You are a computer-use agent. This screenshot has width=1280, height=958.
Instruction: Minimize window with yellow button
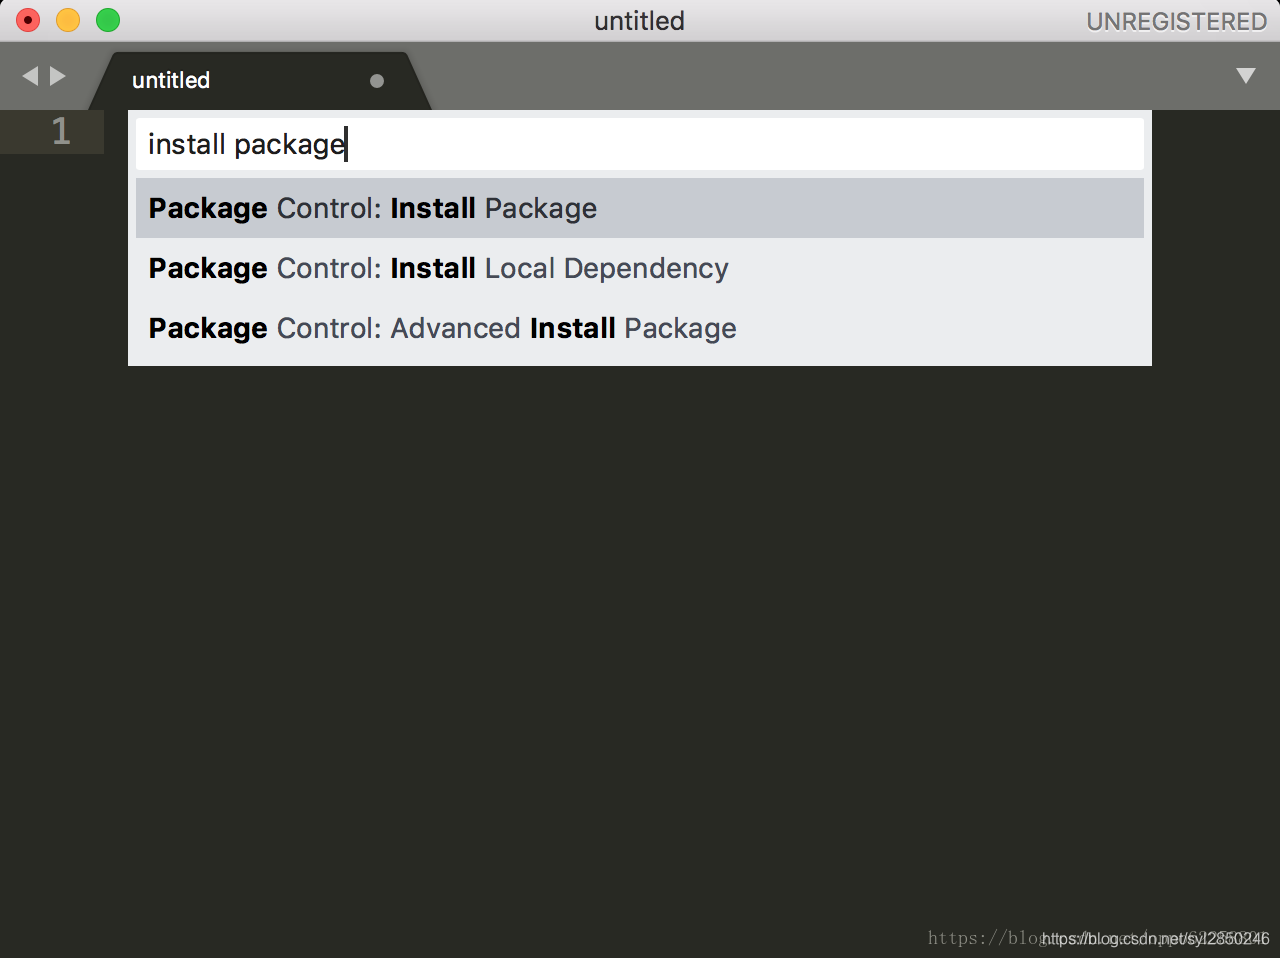pos(68,20)
